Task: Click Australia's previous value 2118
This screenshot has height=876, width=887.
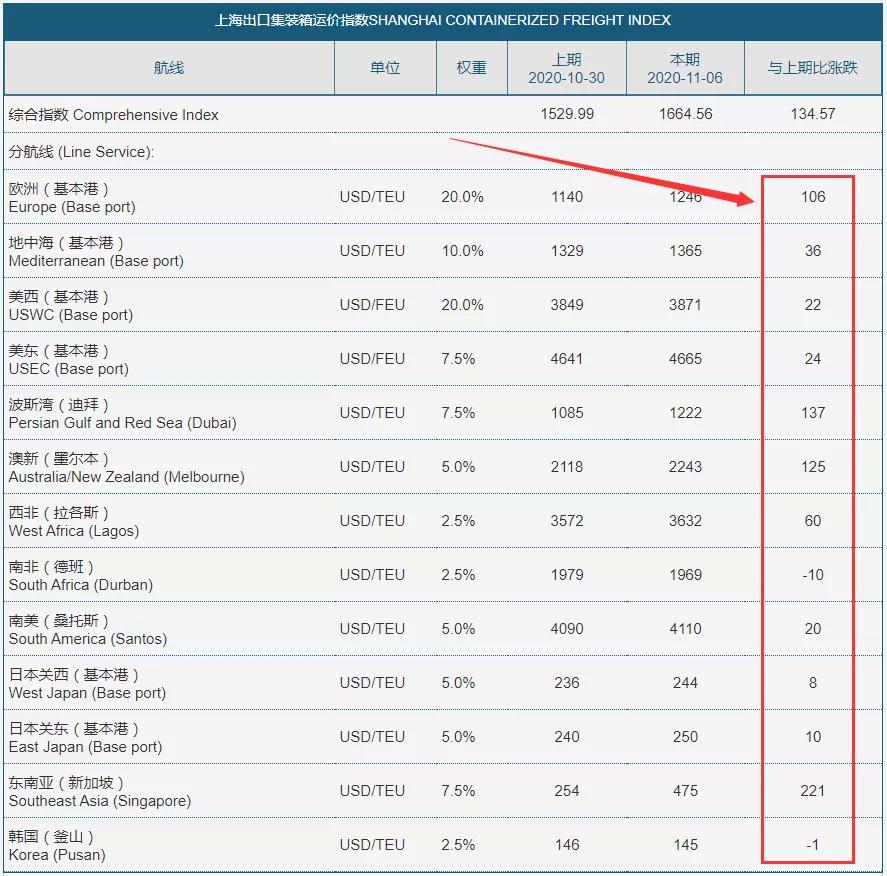Action: click(x=567, y=467)
